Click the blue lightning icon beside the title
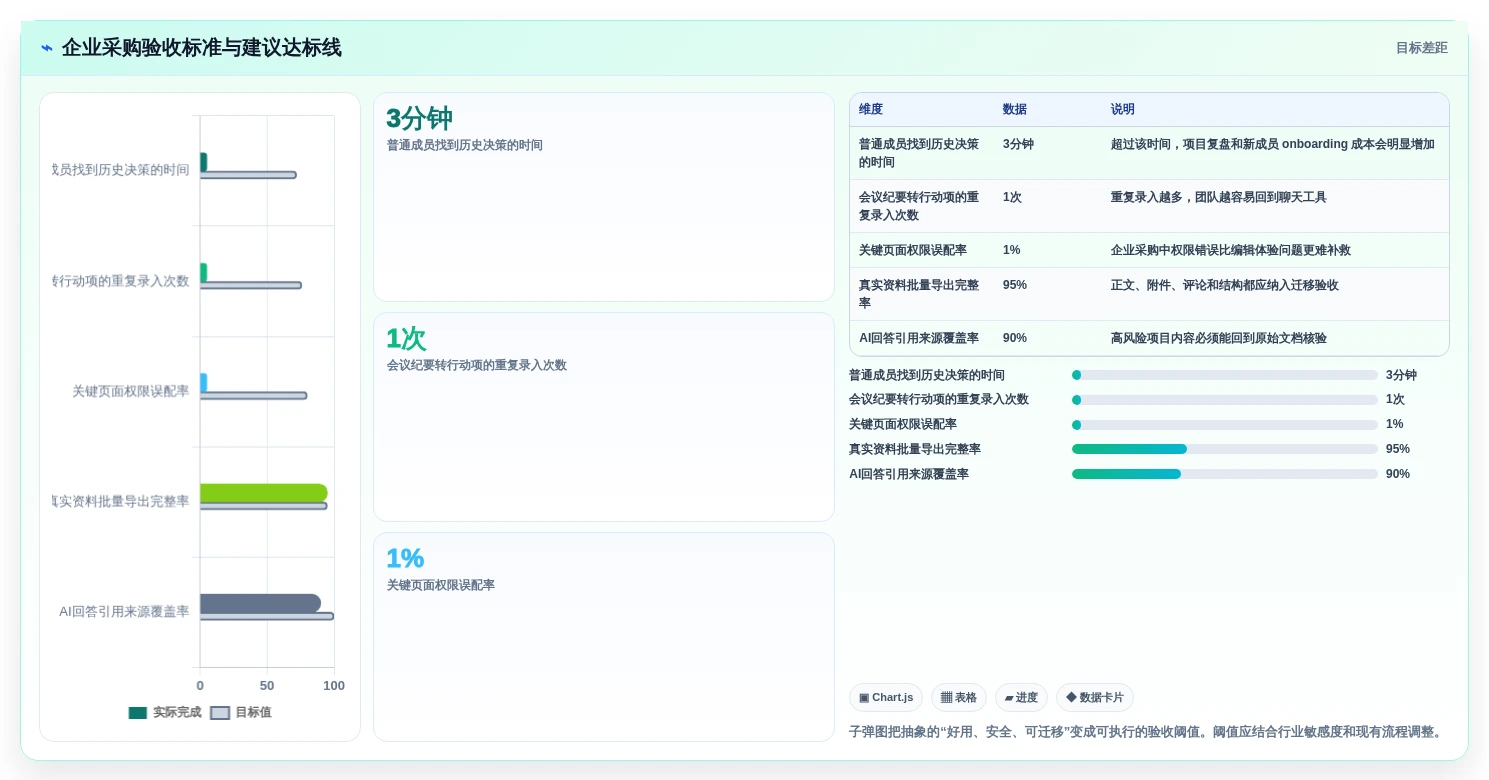1489x780 pixels. click(x=47, y=48)
